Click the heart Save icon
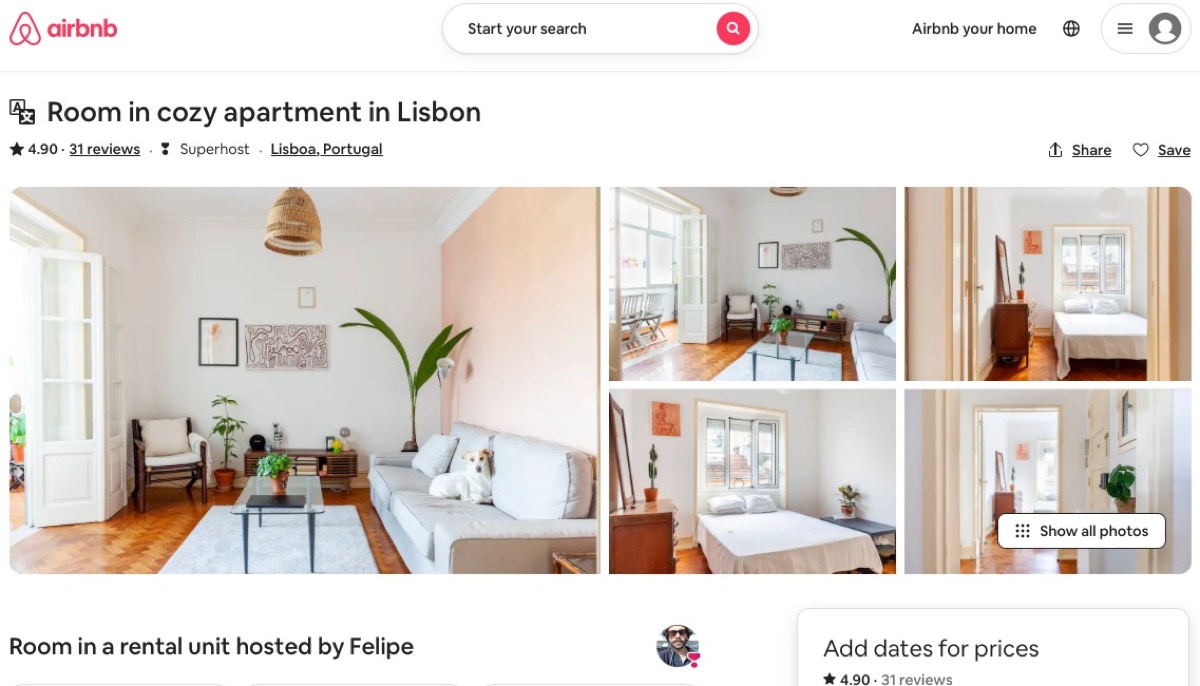Viewport: 1200px width, 686px height. (x=1140, y=150)
